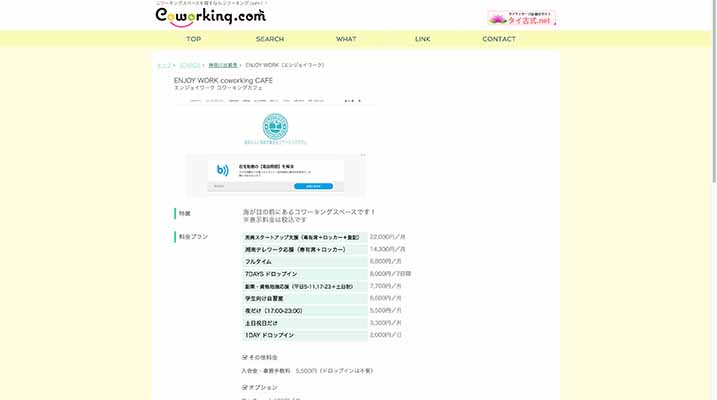Open the WHAT menu item

pos(346,39)
